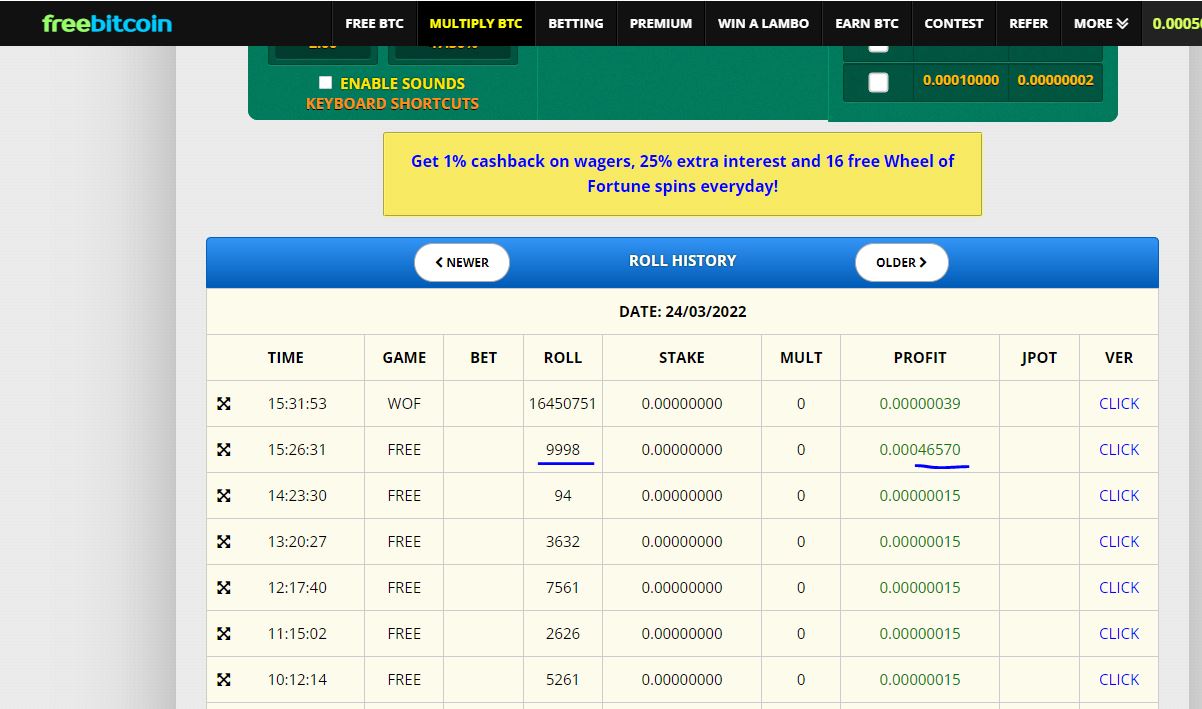Toggle the Enable Sounds checkbox
Screen dimensions: 1202x709
pos(325,83)
